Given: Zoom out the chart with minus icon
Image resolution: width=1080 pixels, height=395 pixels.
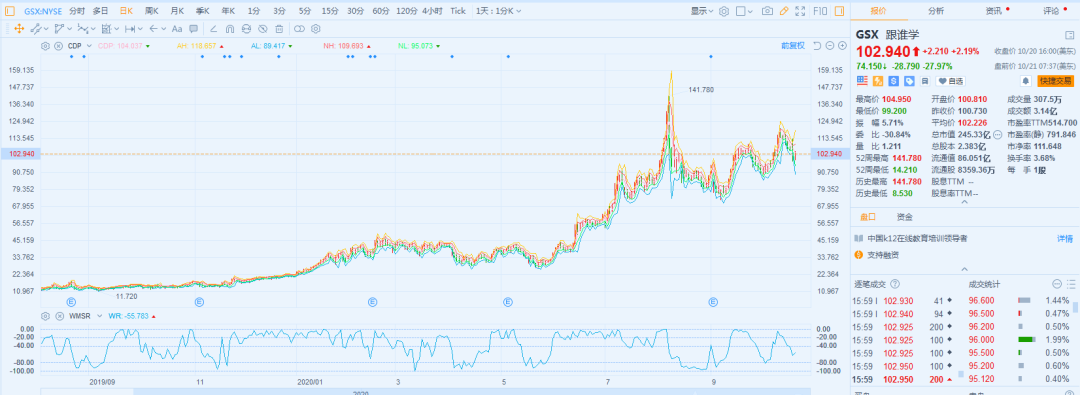Looking at the screenshot, I should [x=830, y=45].
